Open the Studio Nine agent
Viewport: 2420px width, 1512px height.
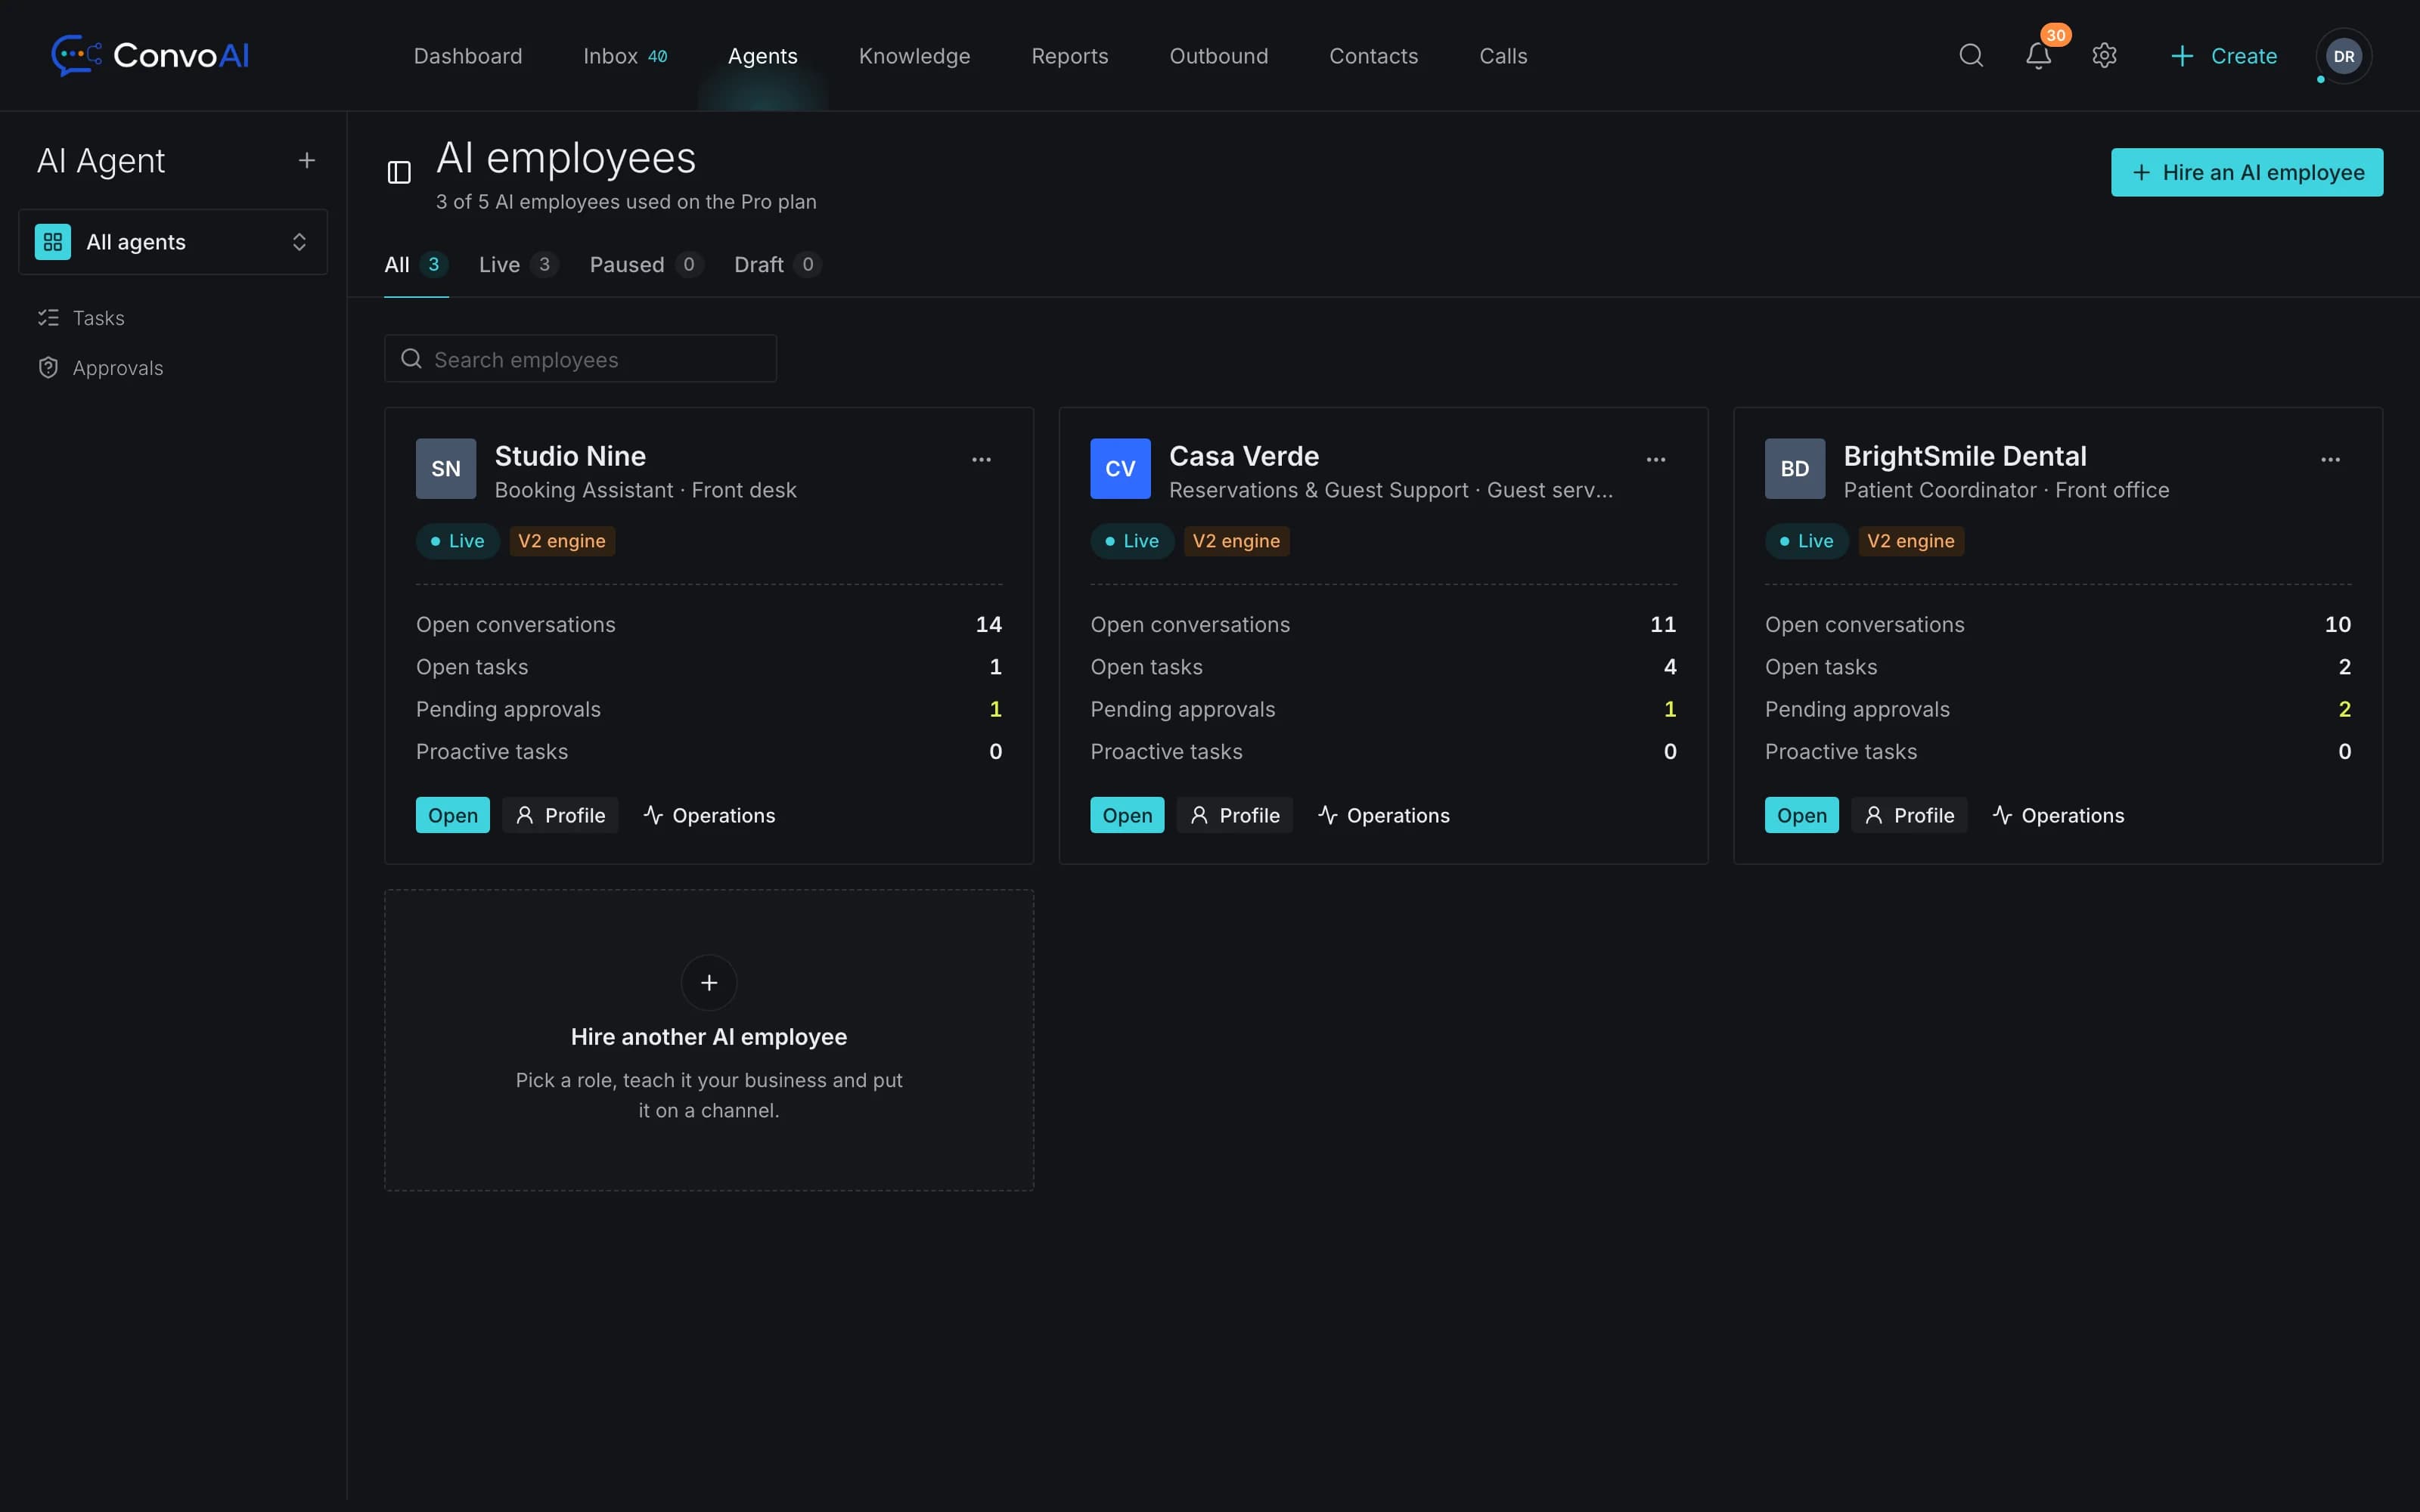453,815
